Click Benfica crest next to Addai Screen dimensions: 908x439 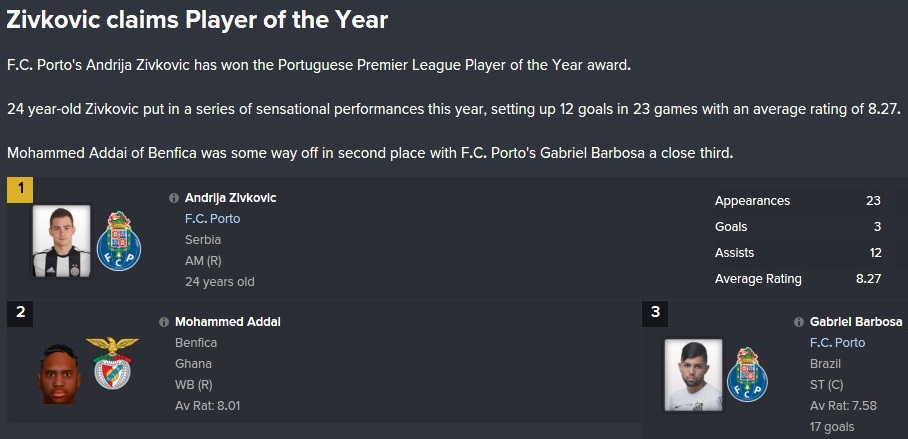[112, 363]
